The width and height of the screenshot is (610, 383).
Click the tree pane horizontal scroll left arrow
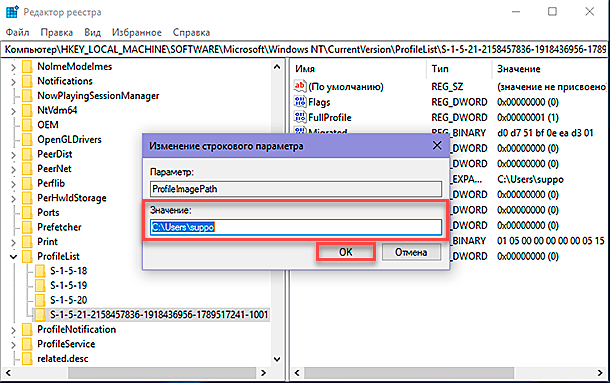[x=8, y=373]
